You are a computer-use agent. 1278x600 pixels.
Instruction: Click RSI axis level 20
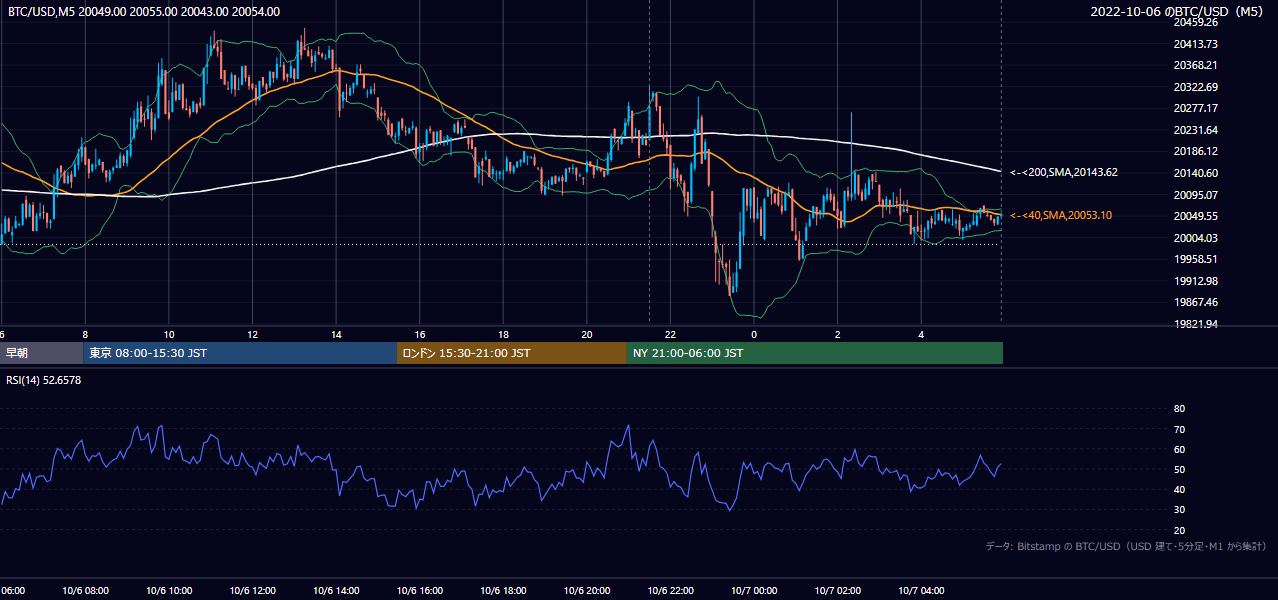tap(1180, 530)
